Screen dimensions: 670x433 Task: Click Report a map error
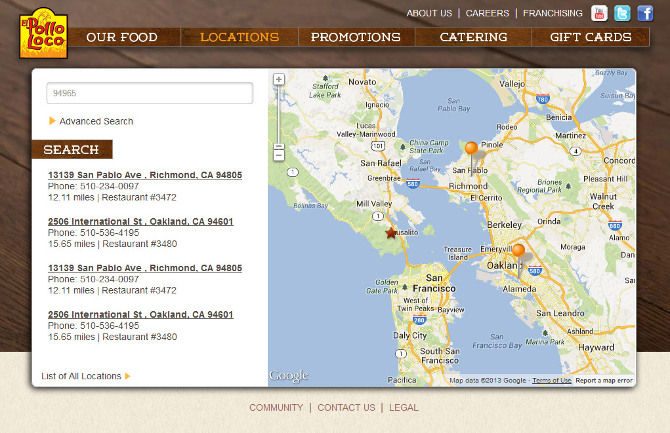coord(604,381)
